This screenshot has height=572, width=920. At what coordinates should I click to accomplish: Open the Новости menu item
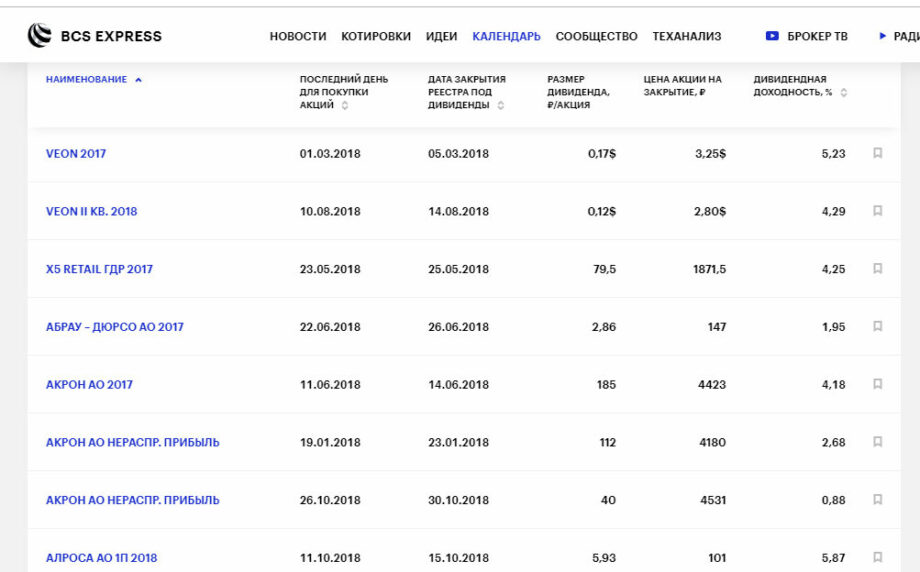click(x=298, y=36)
